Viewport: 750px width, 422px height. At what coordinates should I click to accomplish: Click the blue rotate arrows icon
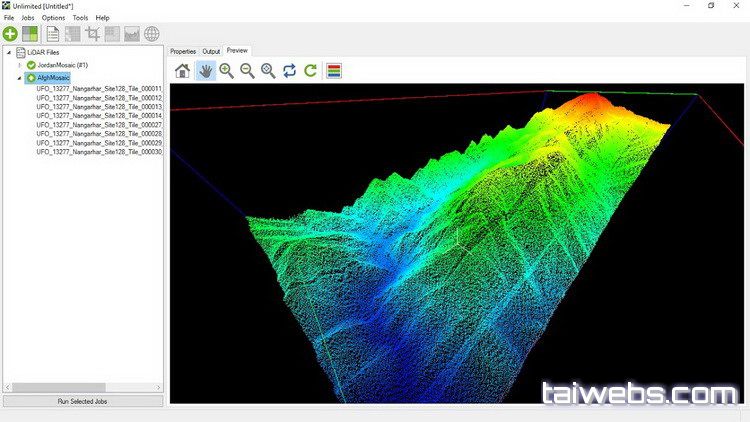pyautogui.click(x=290, y=70)
